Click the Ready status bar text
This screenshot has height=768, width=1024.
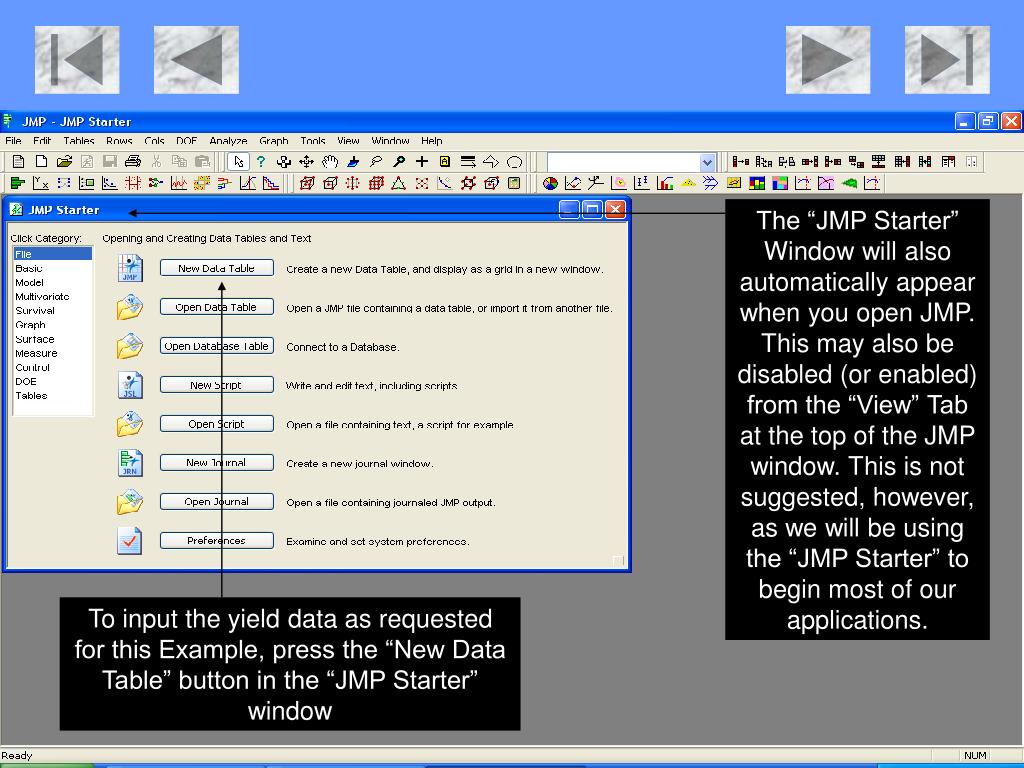(17, 756)
